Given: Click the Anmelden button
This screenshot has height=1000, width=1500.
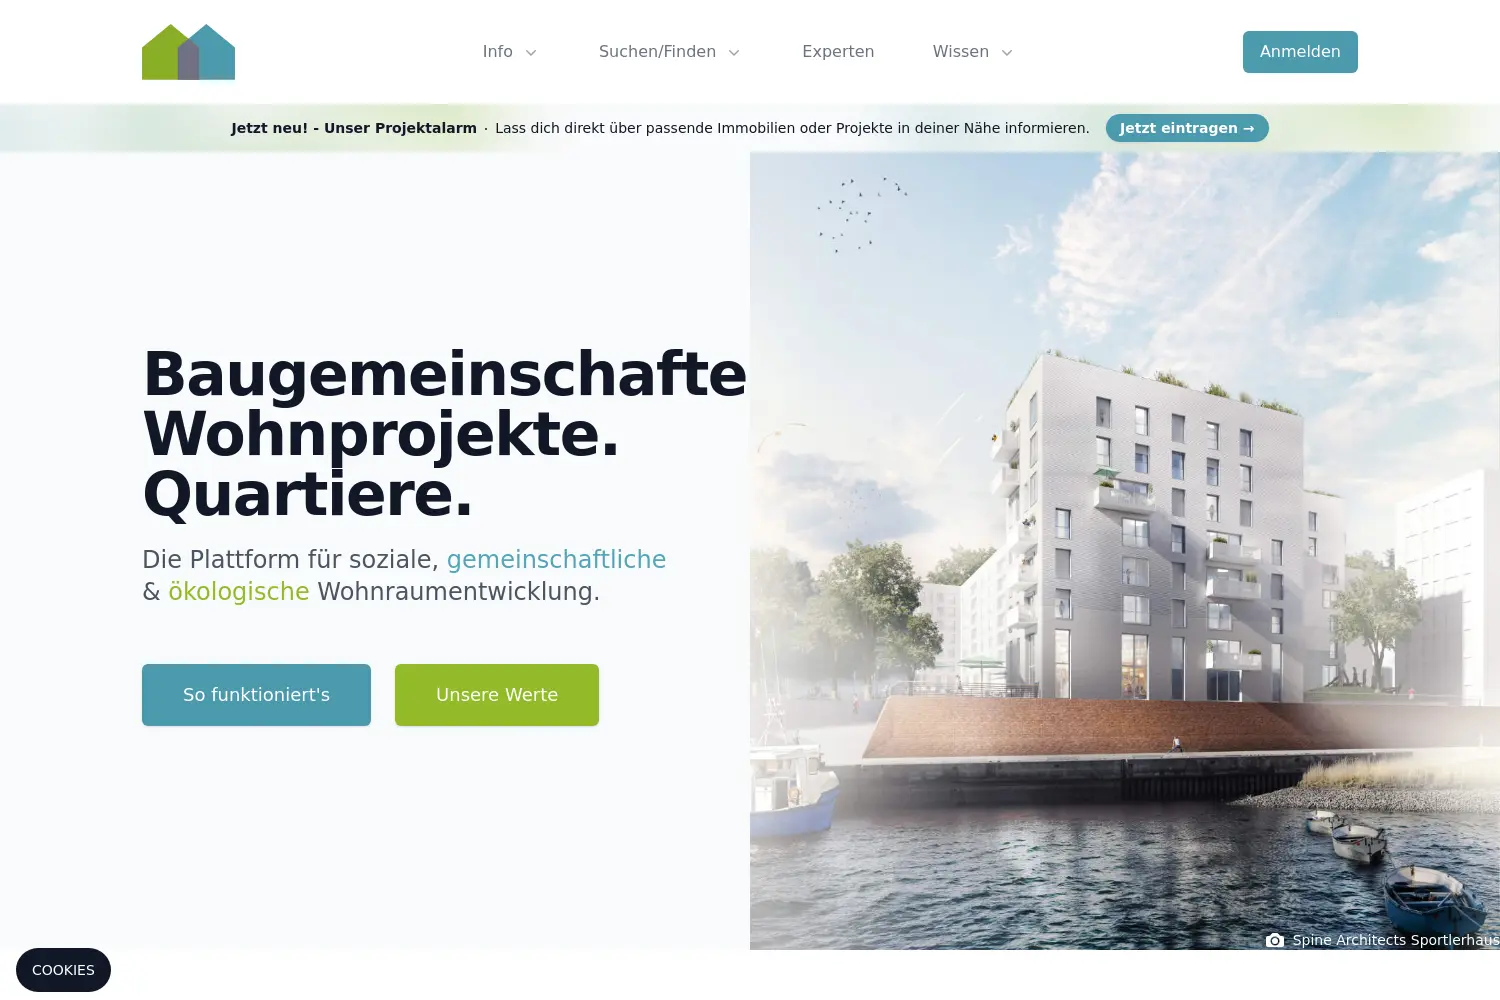Looking at the screenshot, I should pos(1300,52).
